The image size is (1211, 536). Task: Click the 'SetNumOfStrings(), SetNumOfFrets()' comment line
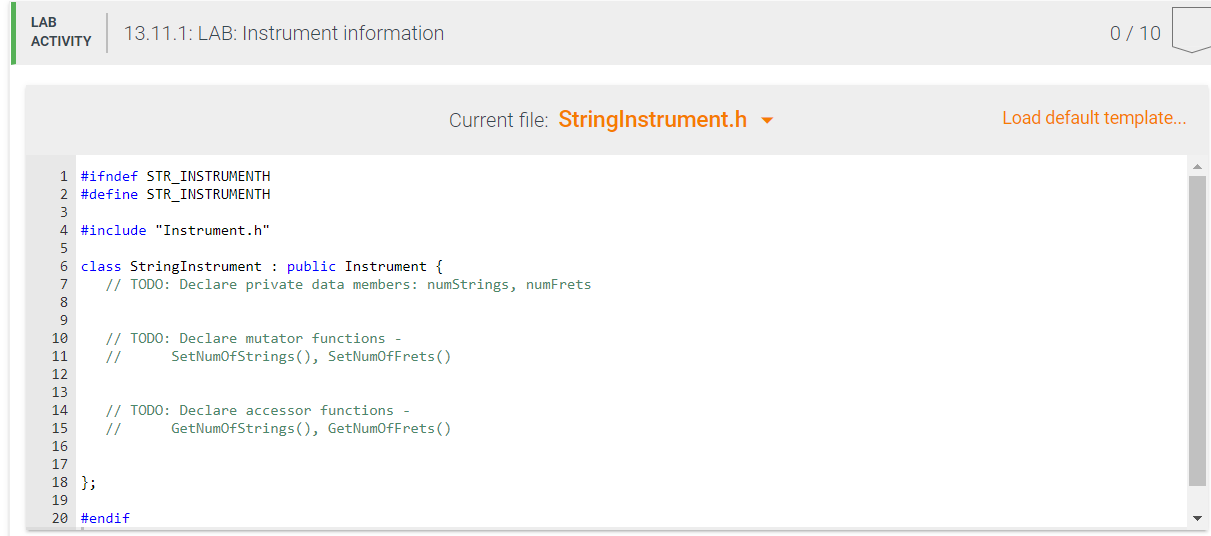click(x=278, y=356)
